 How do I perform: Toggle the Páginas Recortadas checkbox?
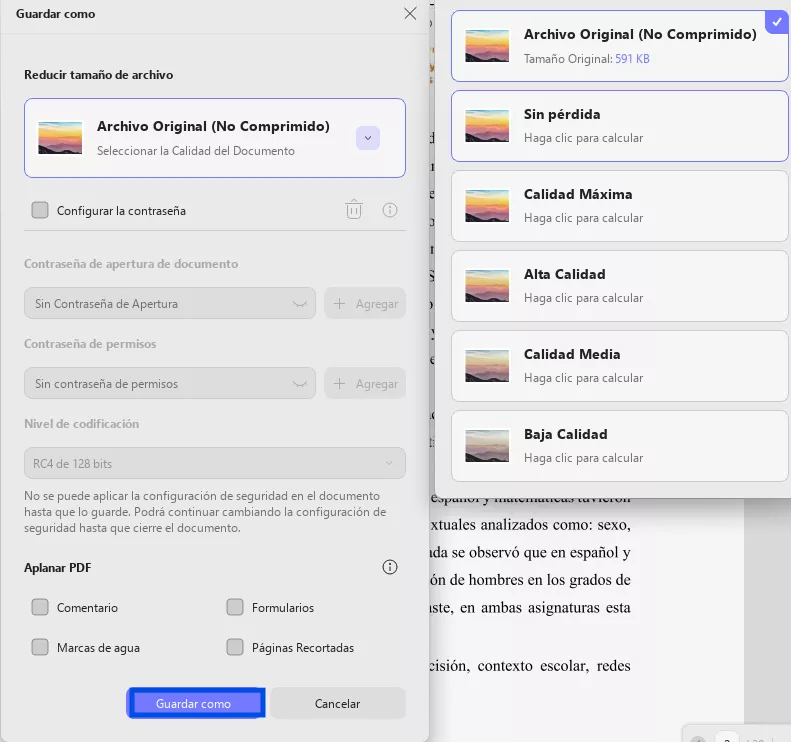pyautogui.click(x=235, y=647)
